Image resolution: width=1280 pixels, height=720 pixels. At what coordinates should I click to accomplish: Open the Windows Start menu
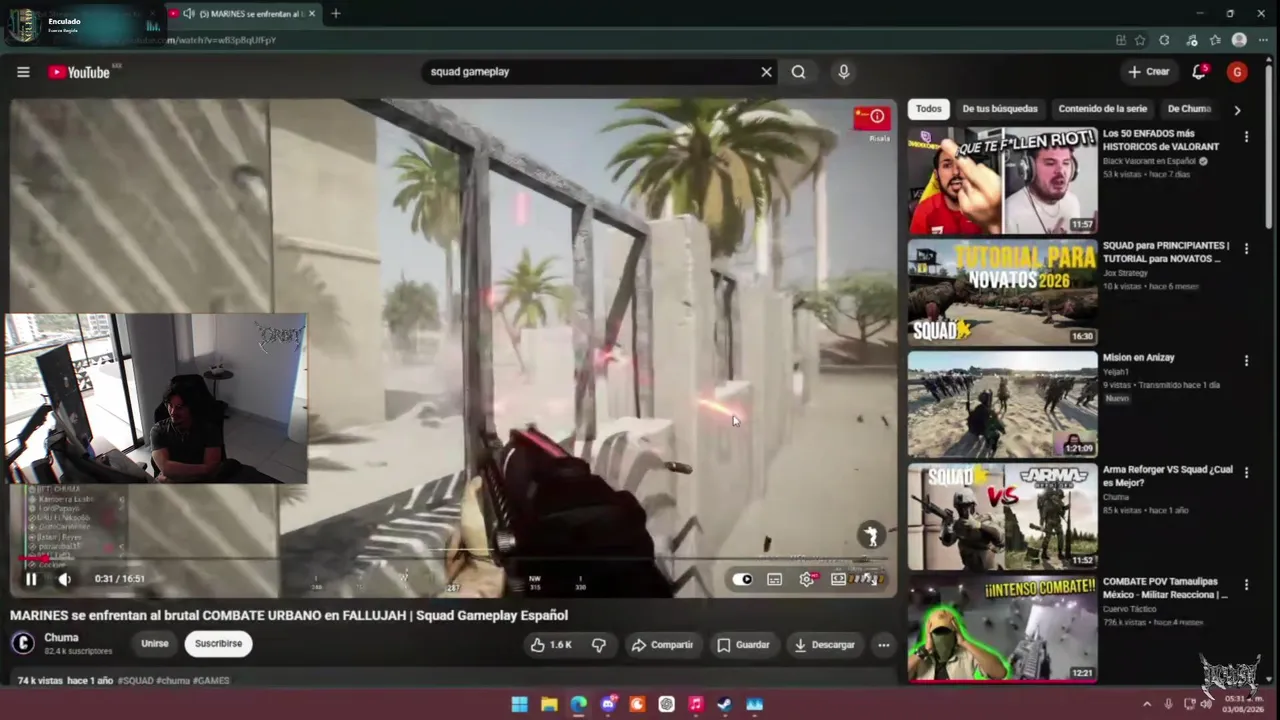pos(519,704)
